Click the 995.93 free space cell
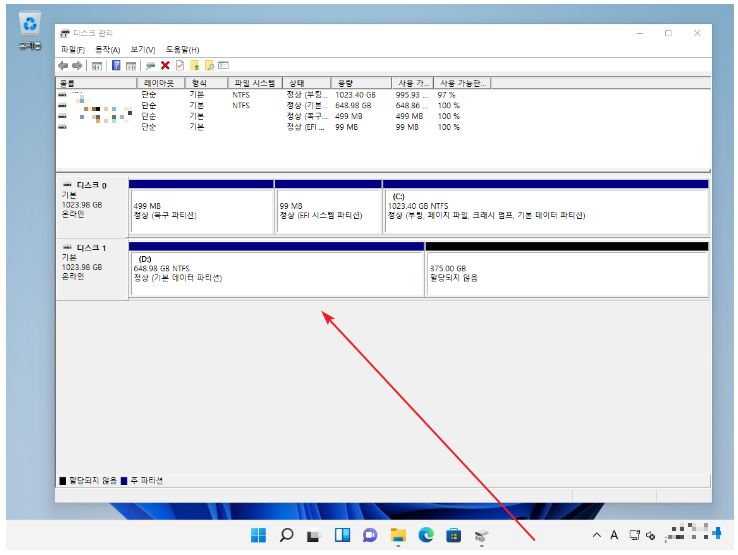Viewport: 738px width, 555px height. pyautogui.click(x=411, y=95)
